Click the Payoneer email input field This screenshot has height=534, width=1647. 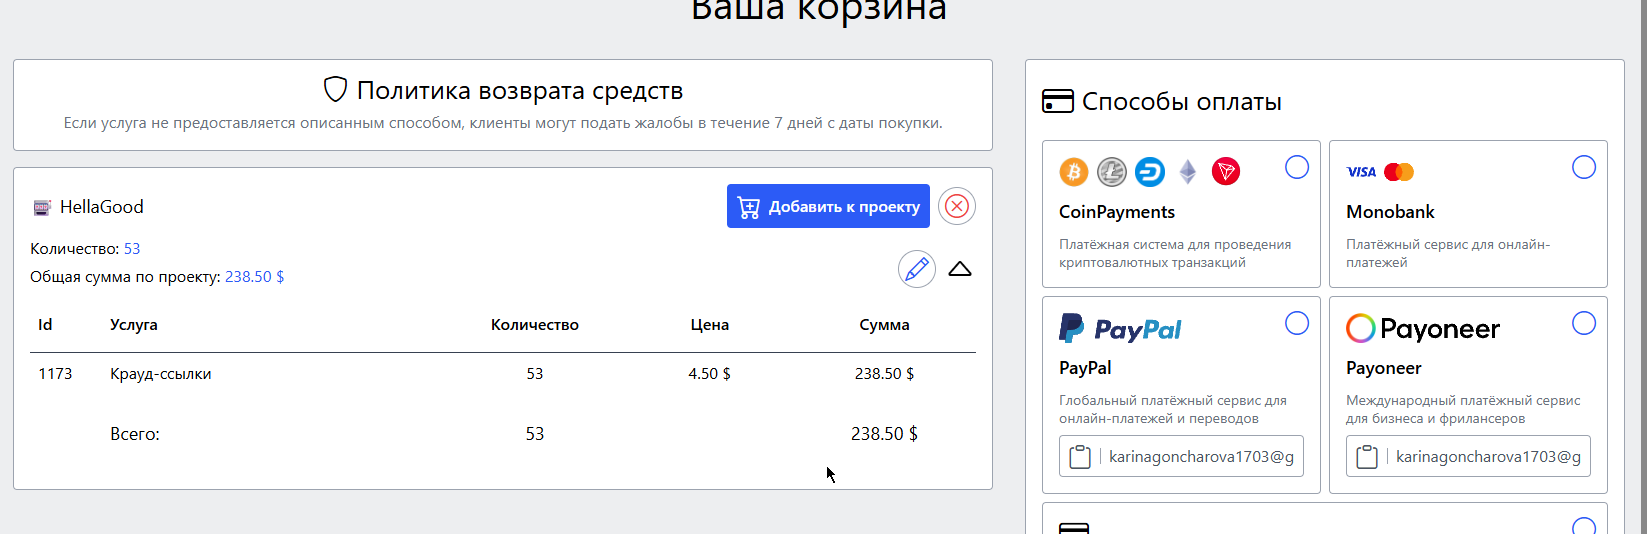[1468, 456]
